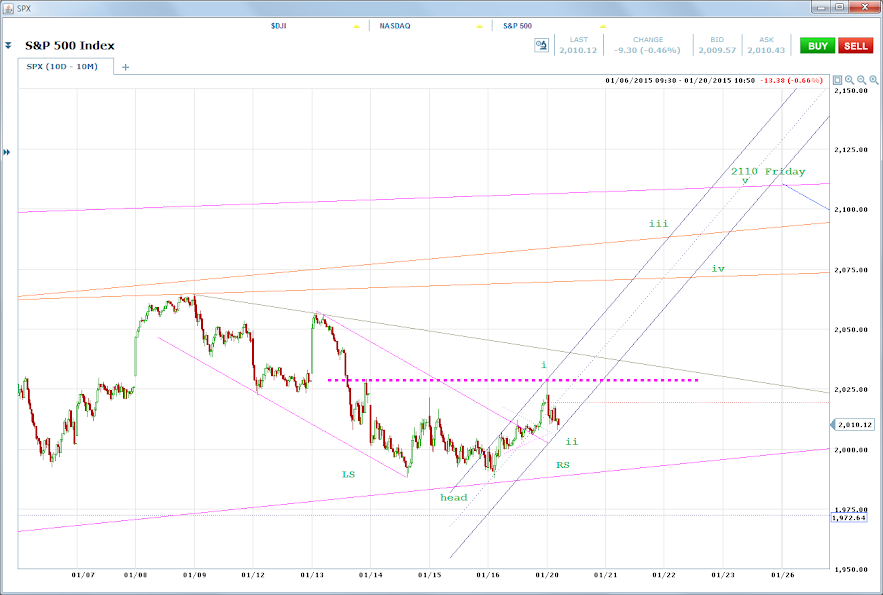
Task: Click the 01/08 date axis label
Action: point(136,575)
